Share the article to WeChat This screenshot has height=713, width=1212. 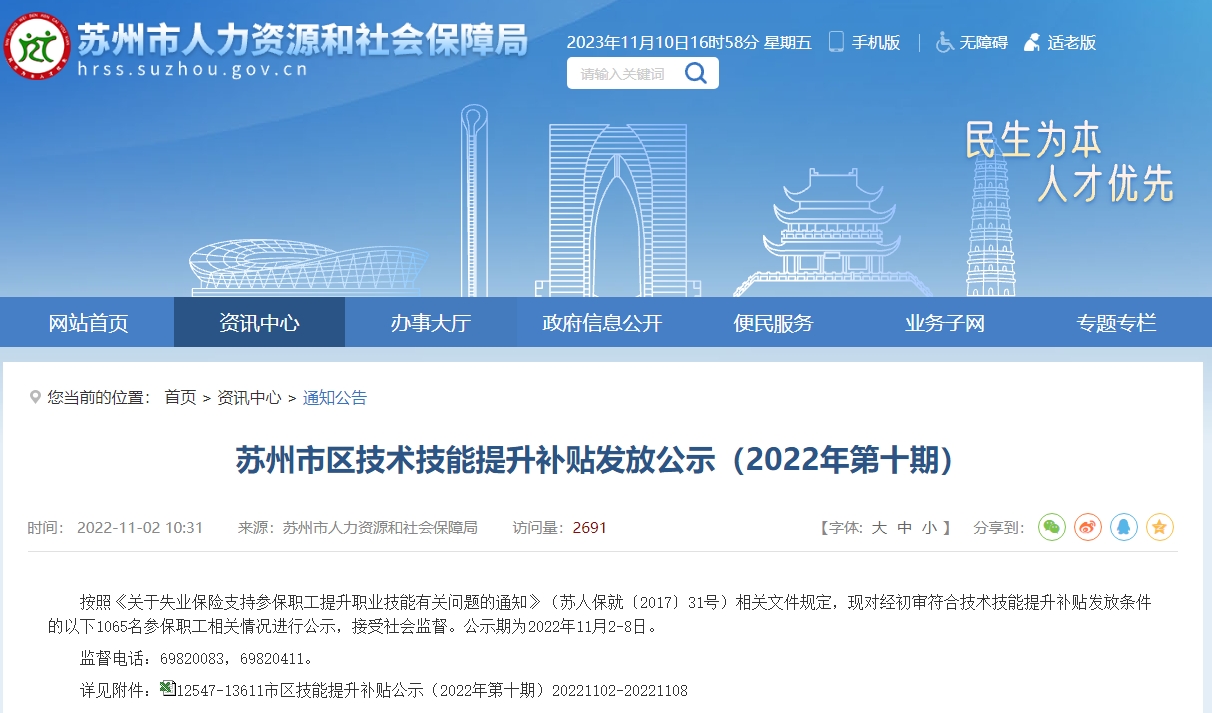pos(1051,527)
